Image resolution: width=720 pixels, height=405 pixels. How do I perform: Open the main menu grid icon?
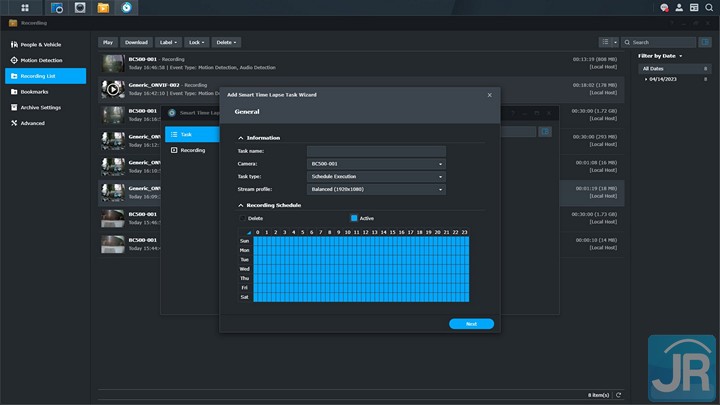click(23, 8)
